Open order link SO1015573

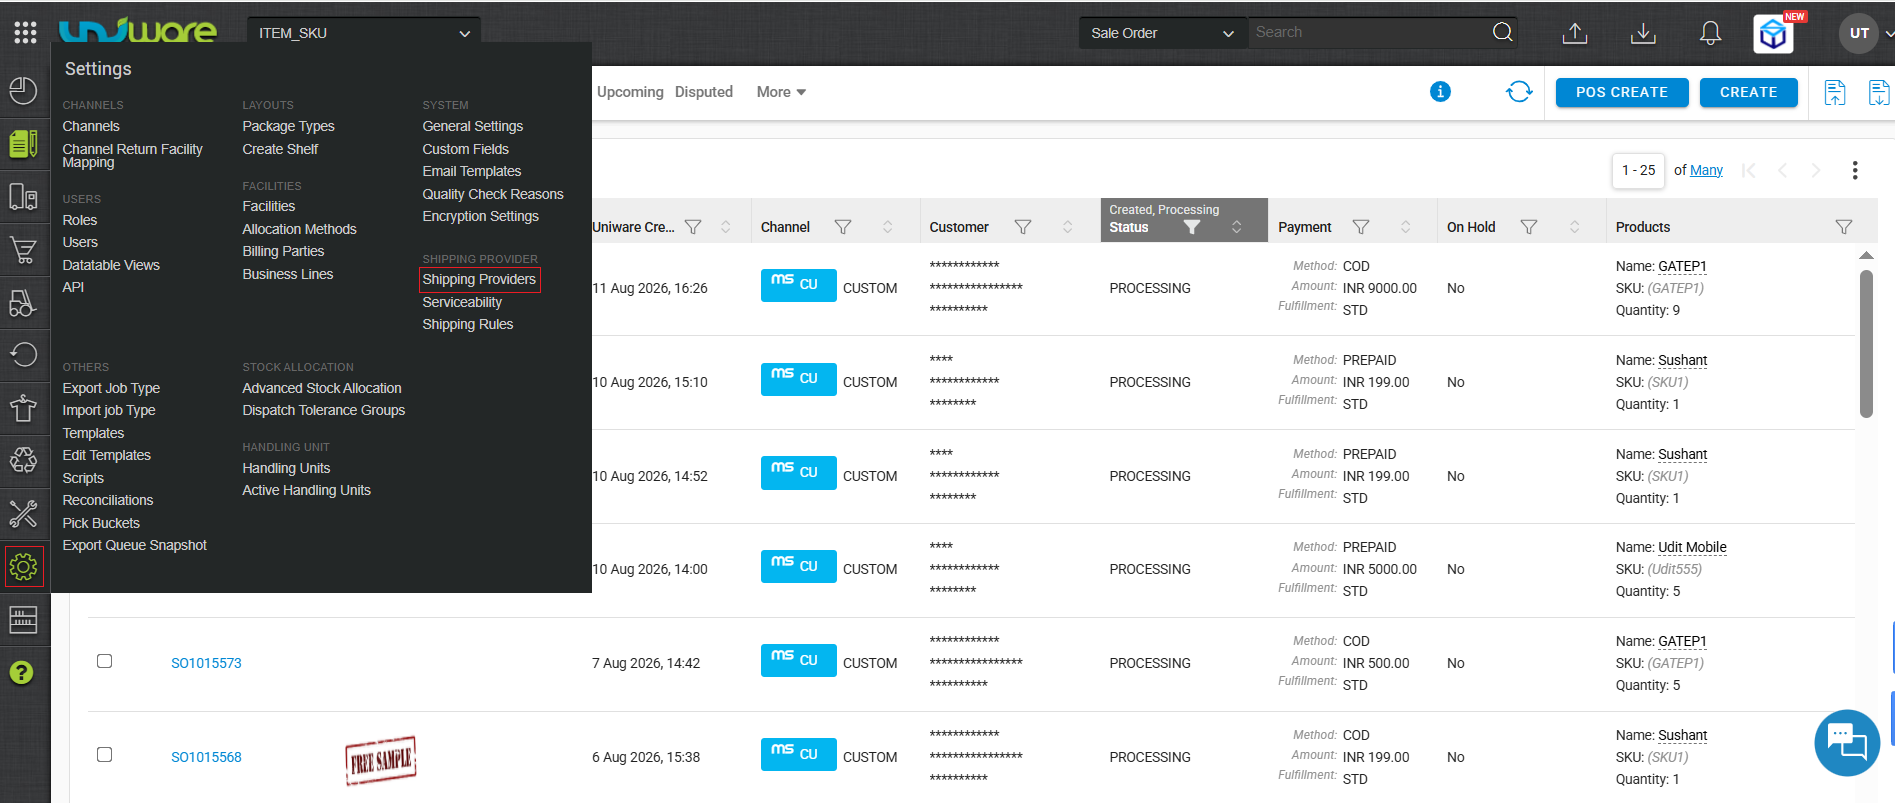coord(206,663)
